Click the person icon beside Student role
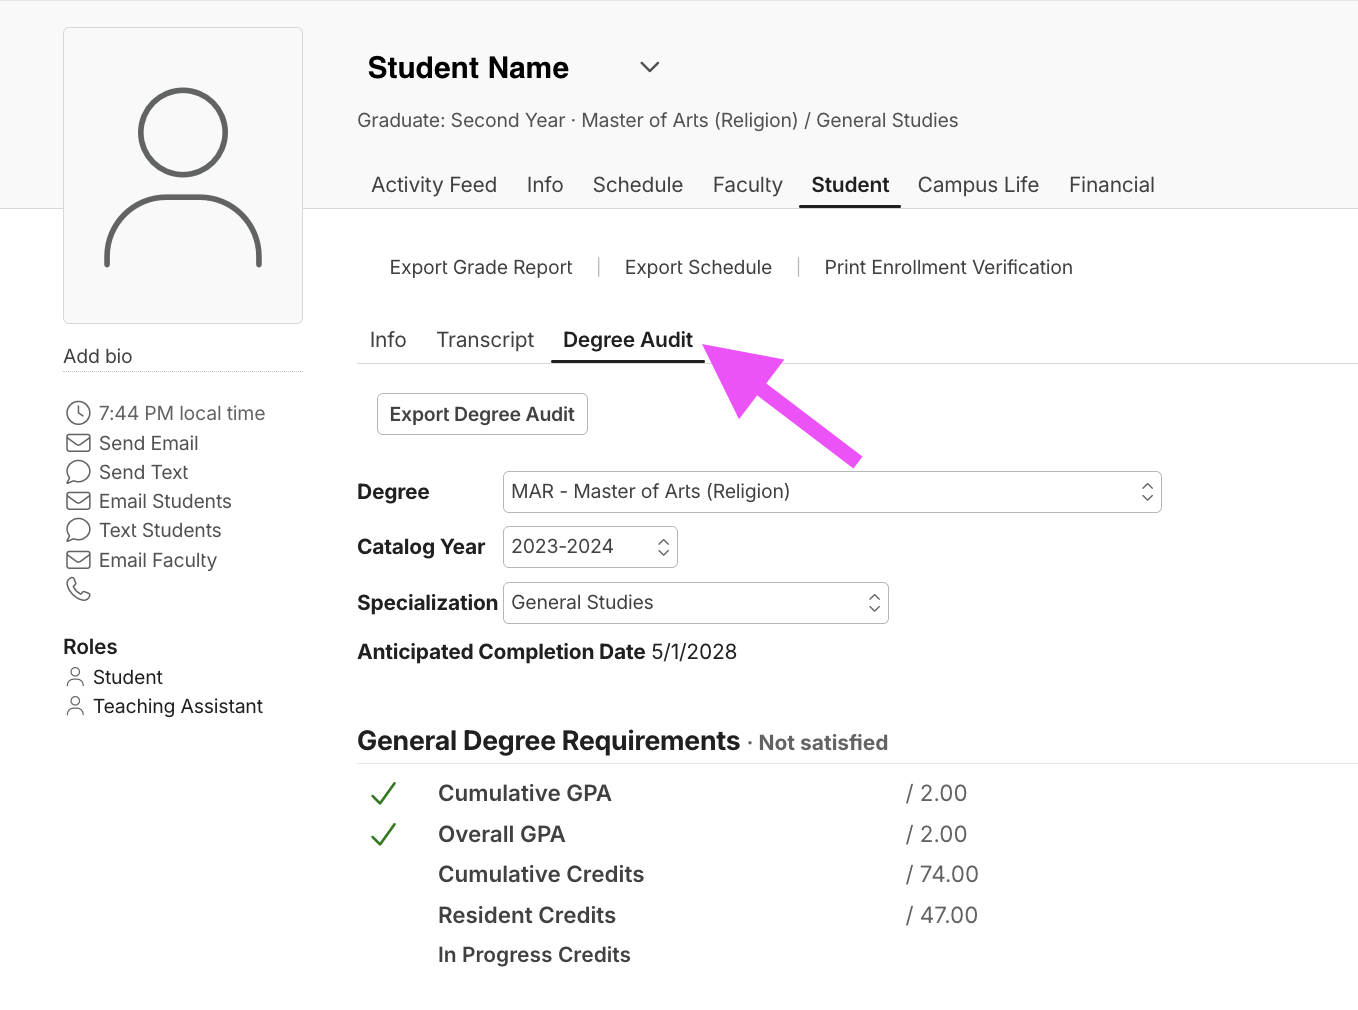1358x1010 pixels. 75,677
